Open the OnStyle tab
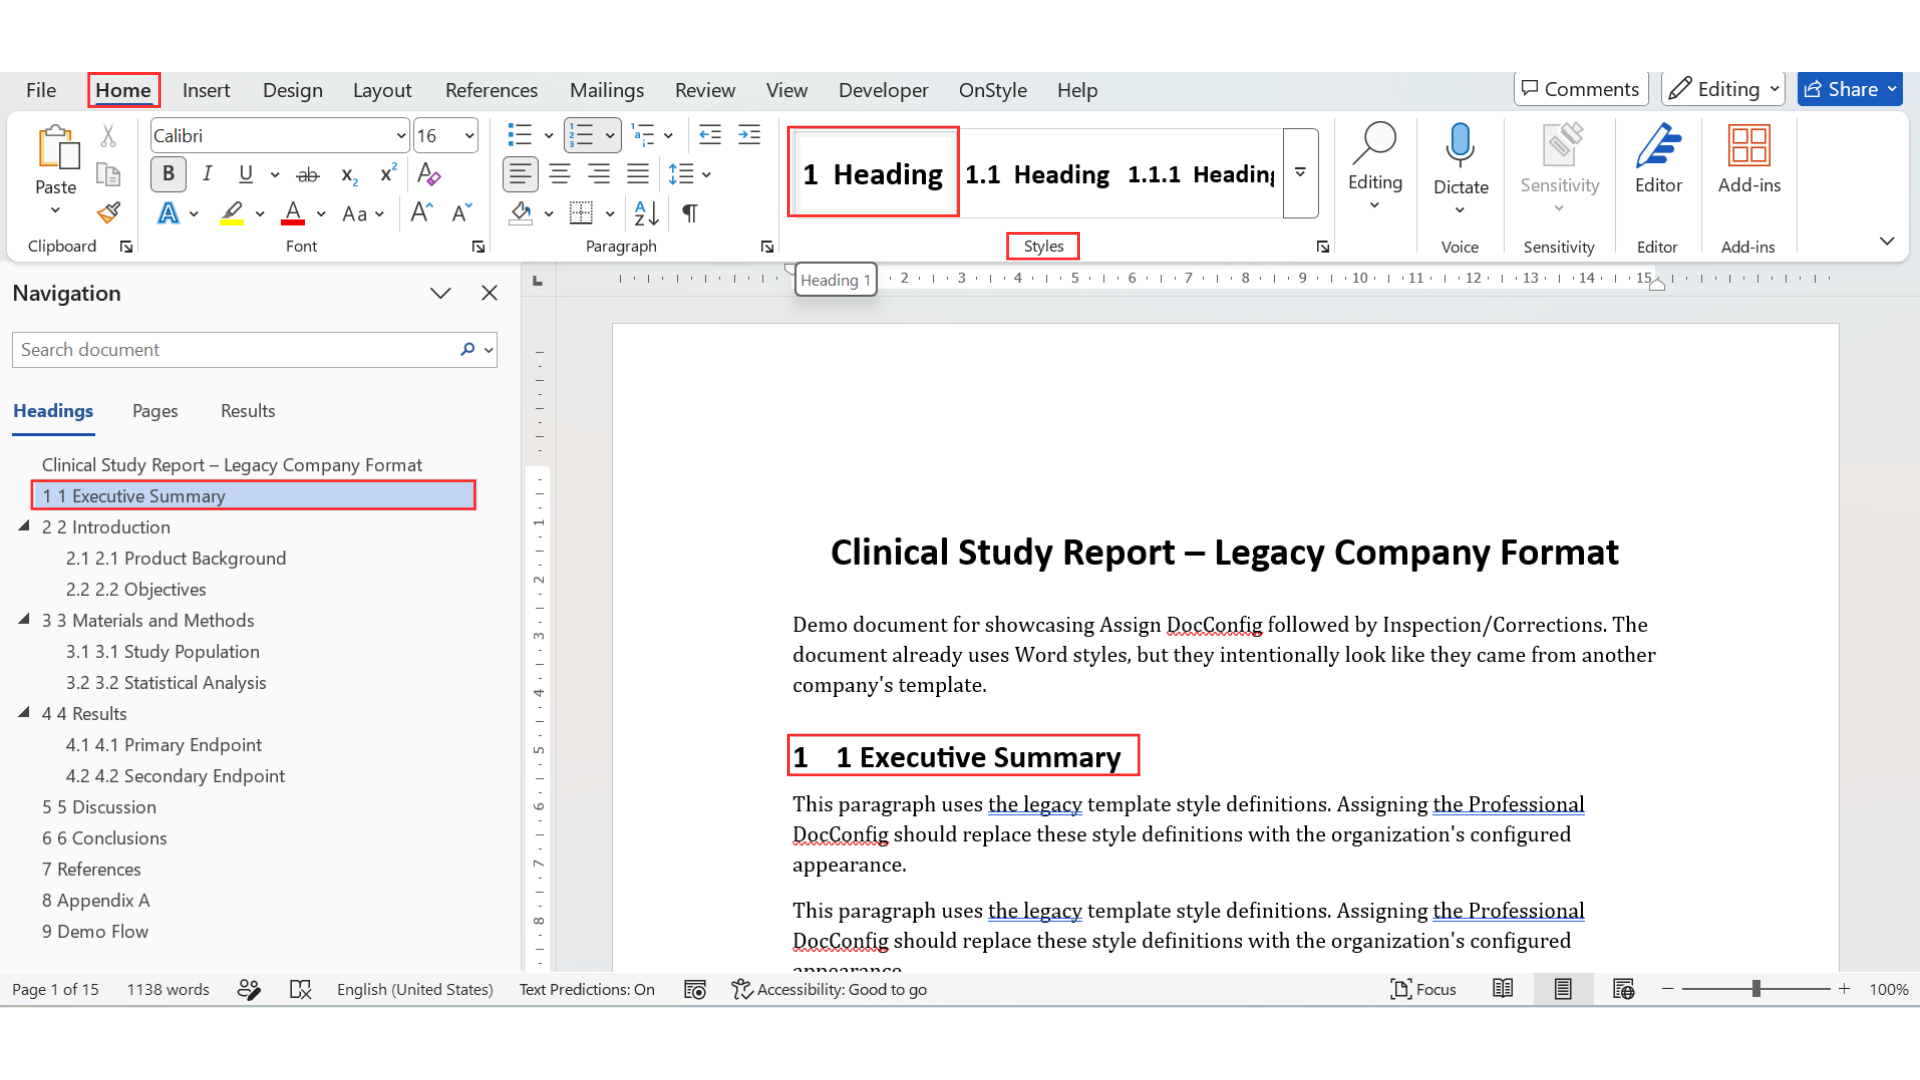 click(992, 90)
